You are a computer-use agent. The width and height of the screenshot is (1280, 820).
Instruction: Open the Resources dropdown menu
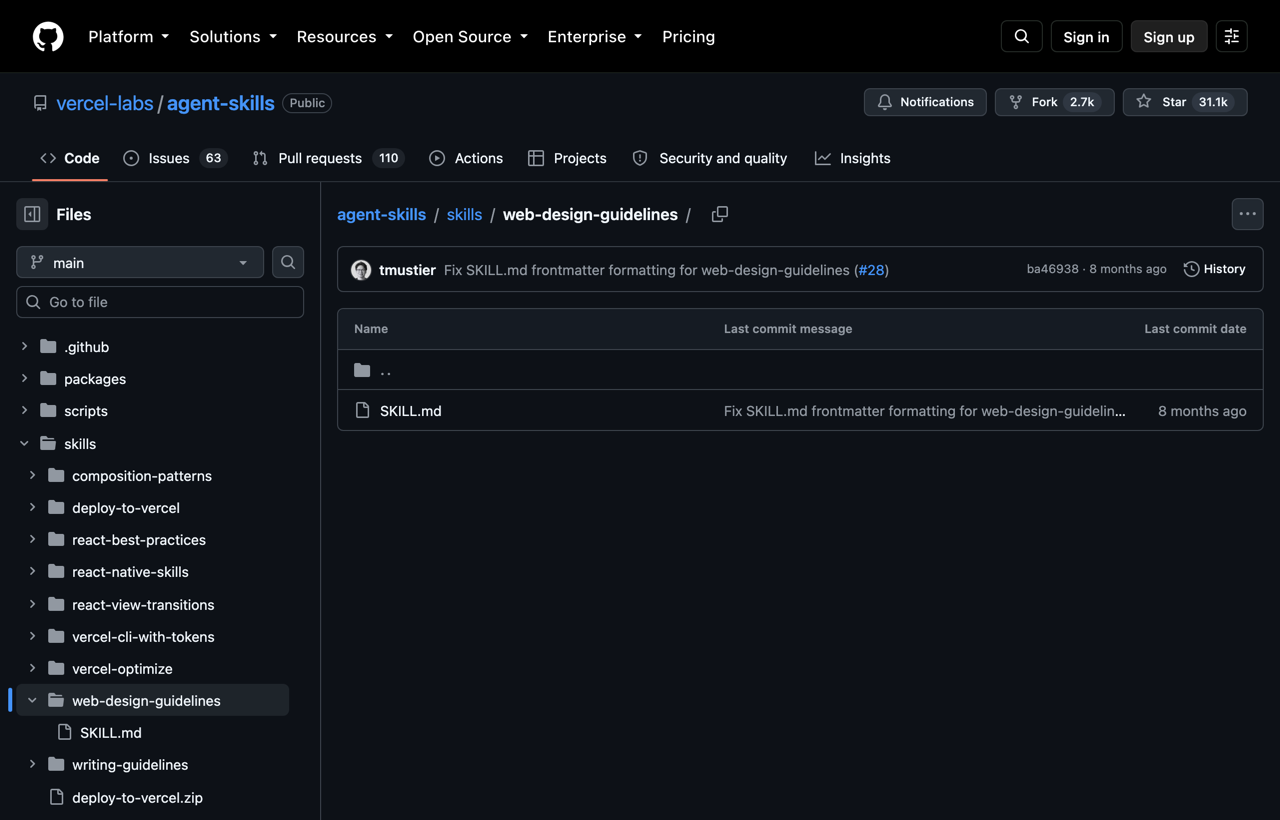[344, 36]
